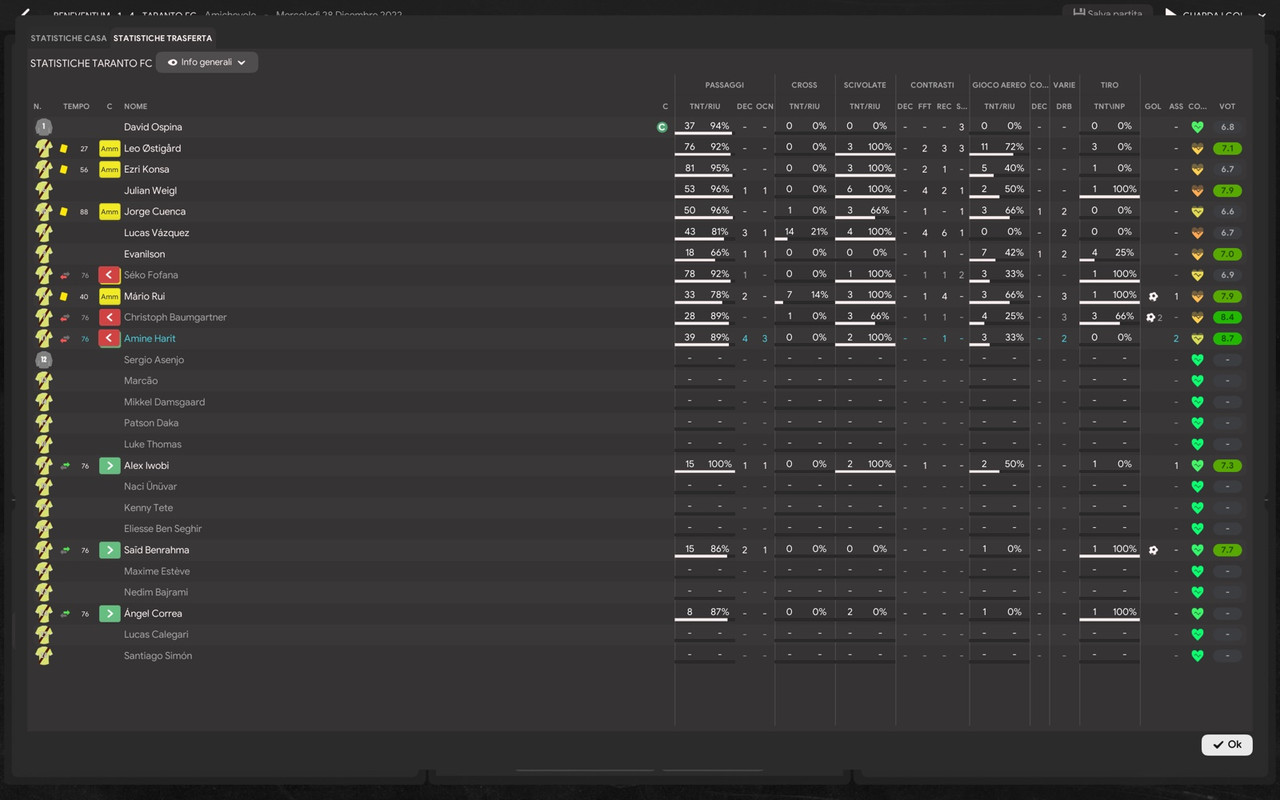Click David Ospina's number 1 goalkeeper icon
Image resolution: width=1280 pixels, height=800 pixels.
click(x=43, y=127)
